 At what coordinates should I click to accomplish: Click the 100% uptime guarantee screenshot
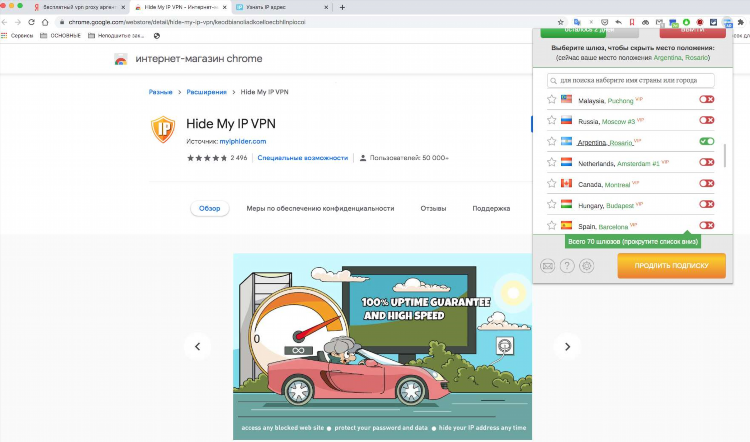[382, 346]
